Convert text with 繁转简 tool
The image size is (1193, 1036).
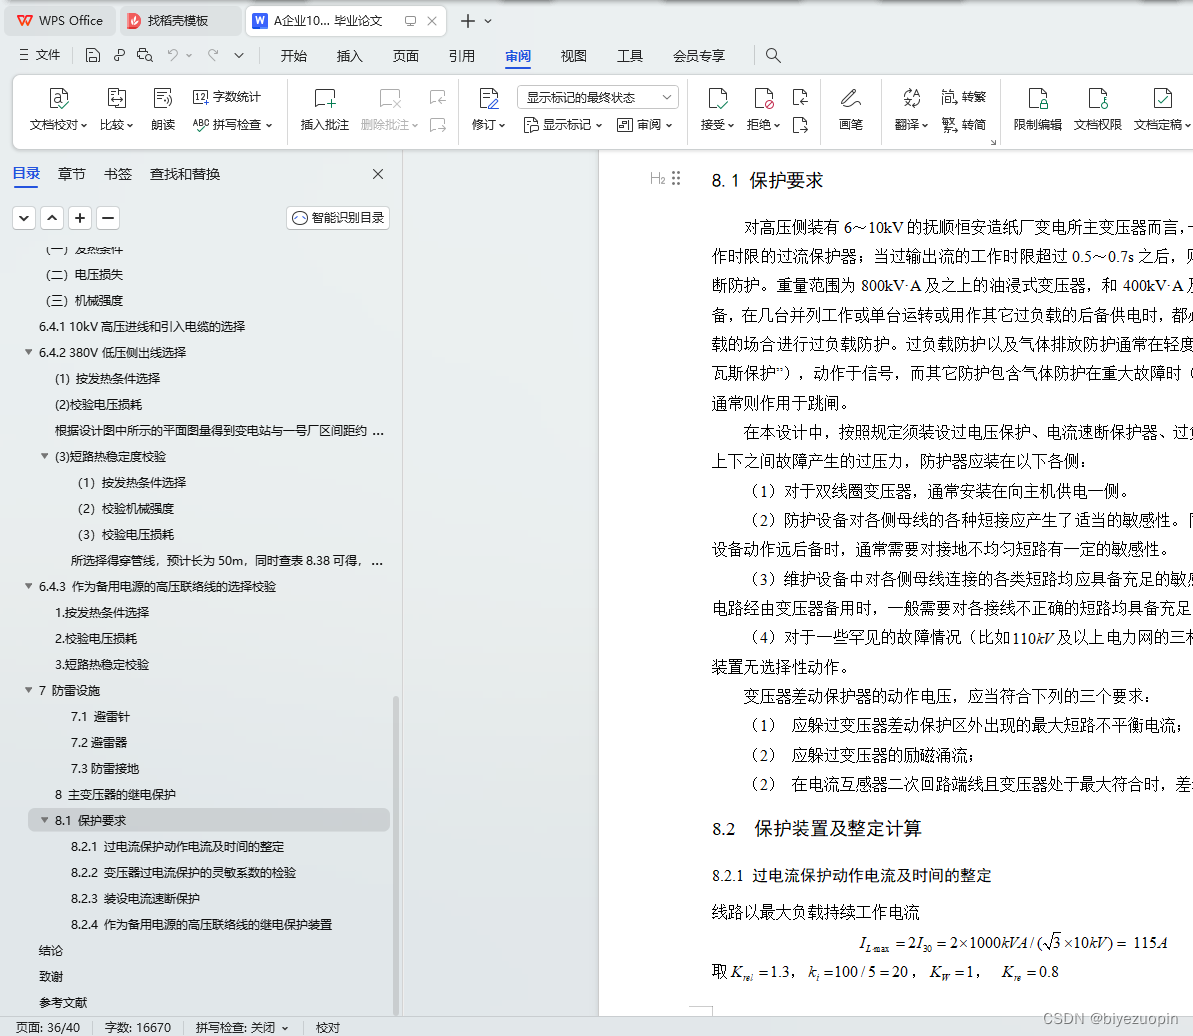(963, 126)
